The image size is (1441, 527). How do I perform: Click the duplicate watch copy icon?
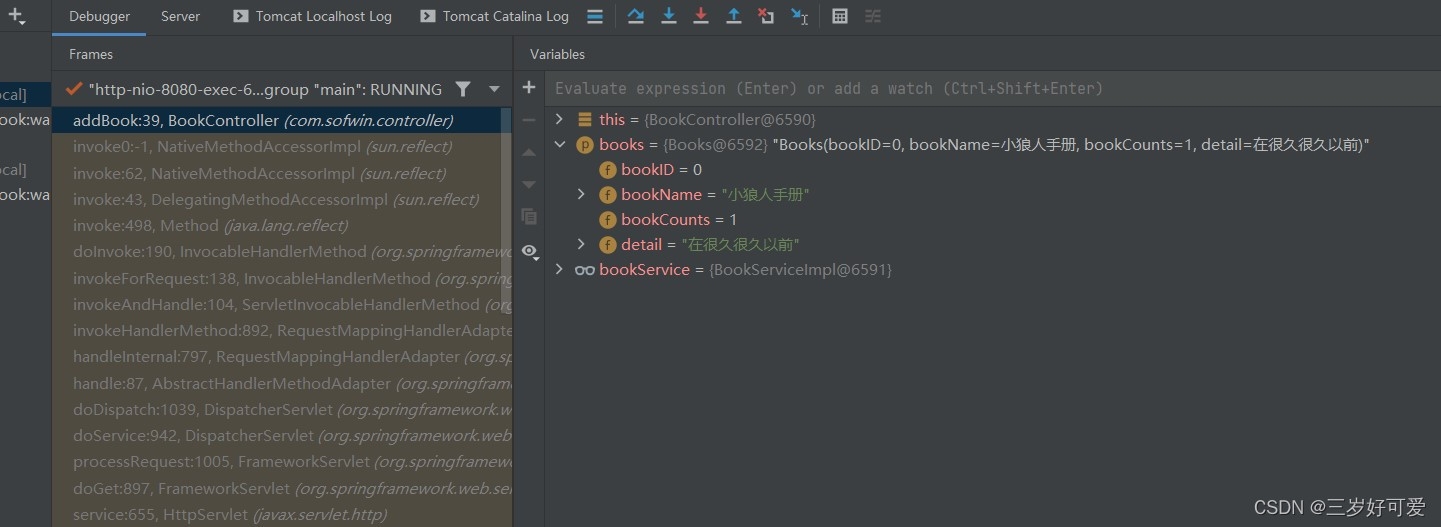529,216
